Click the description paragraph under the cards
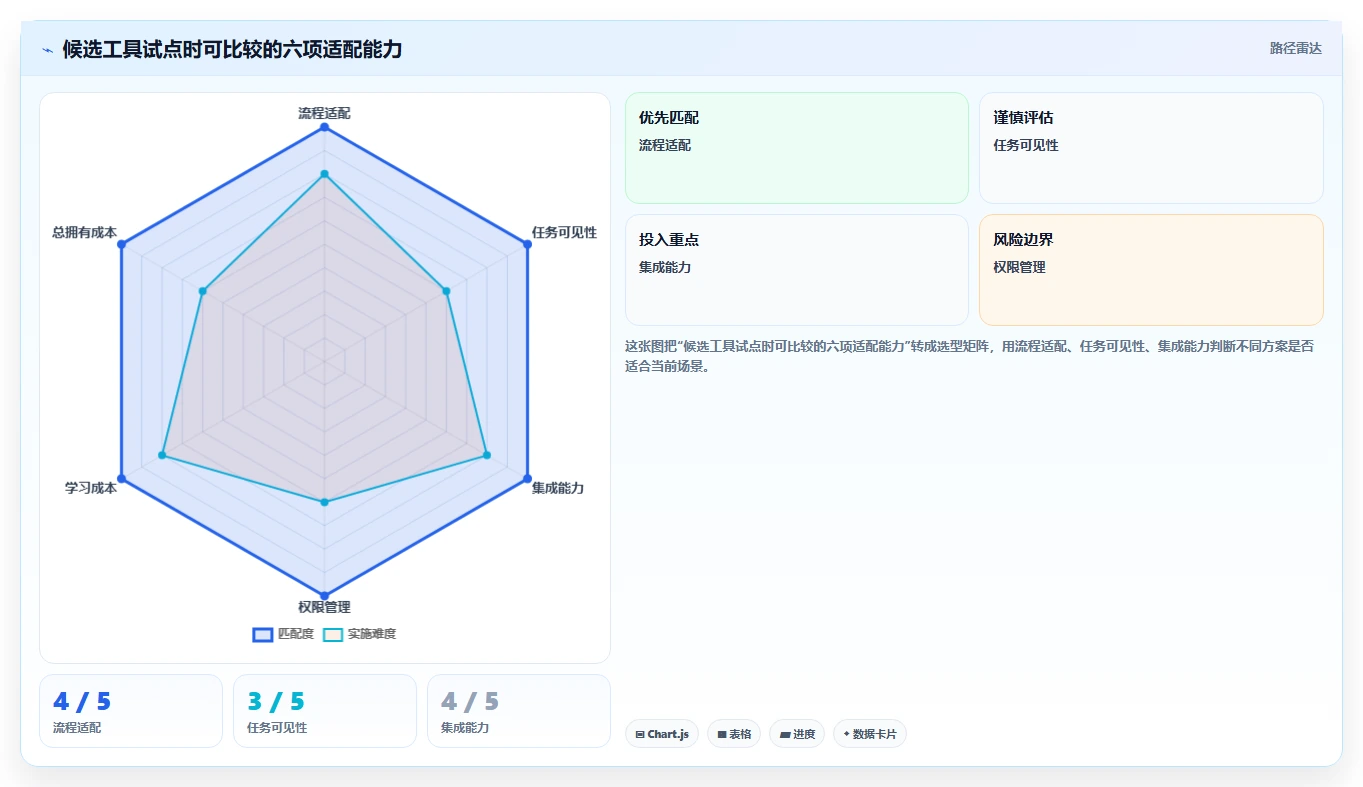Image resolution: width=1363 pixels, height=787 pixels. tap(969, 356)
